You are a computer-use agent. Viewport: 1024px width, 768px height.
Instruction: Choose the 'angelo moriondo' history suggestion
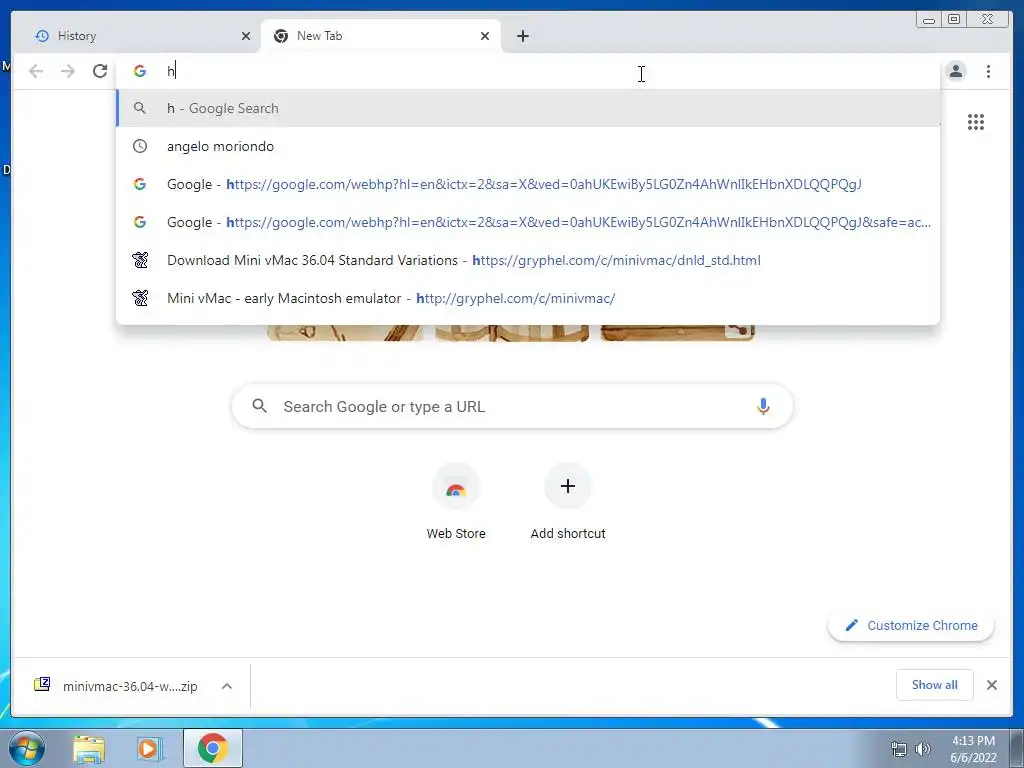coord(528,146)
